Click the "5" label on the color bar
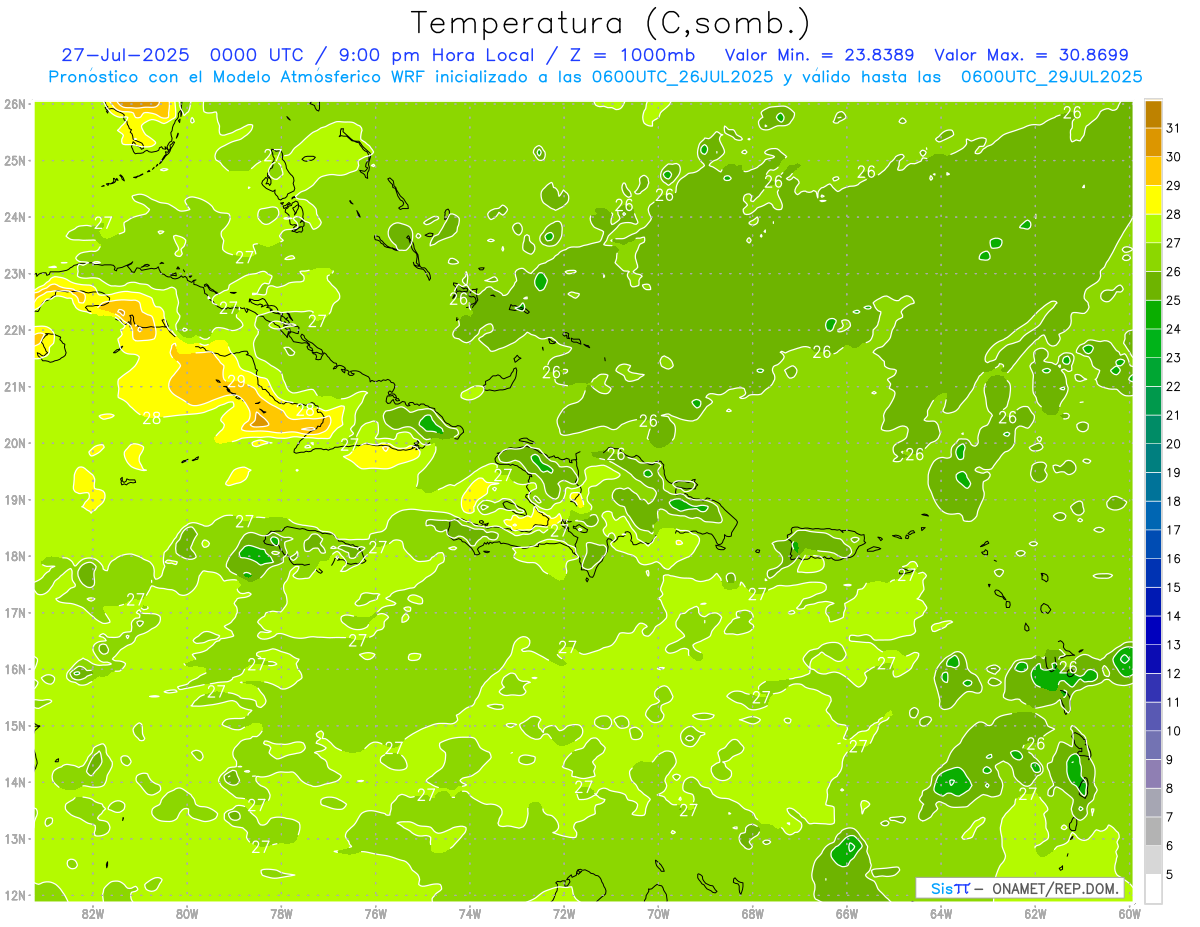Viewport: 1200px width, 927px height. pyautogui.click(x=1171, y=874)
